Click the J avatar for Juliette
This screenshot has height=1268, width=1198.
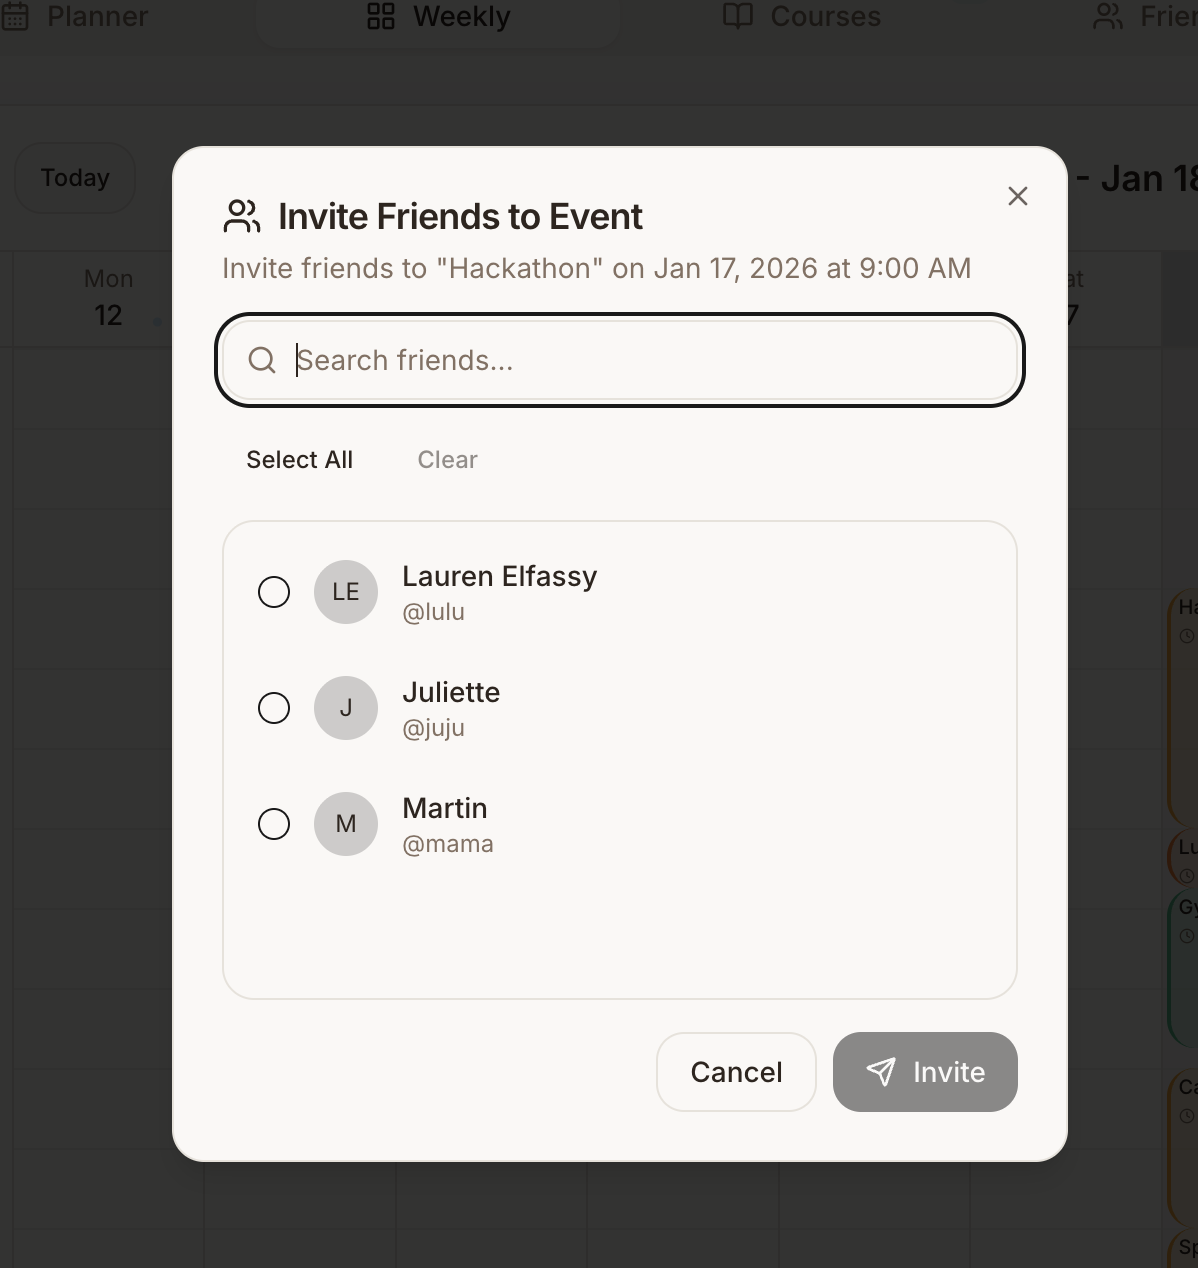click(346, 708)
